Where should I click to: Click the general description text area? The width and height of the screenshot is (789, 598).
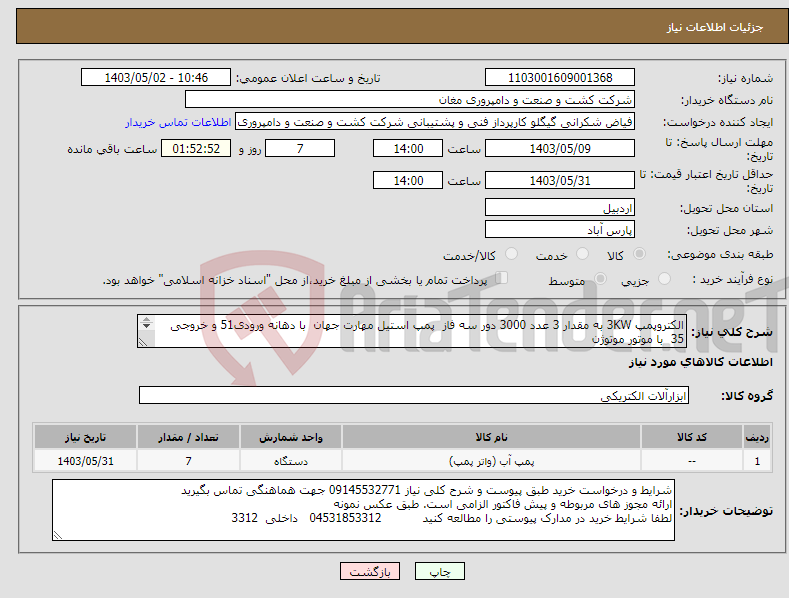click(x=412, y=331)
